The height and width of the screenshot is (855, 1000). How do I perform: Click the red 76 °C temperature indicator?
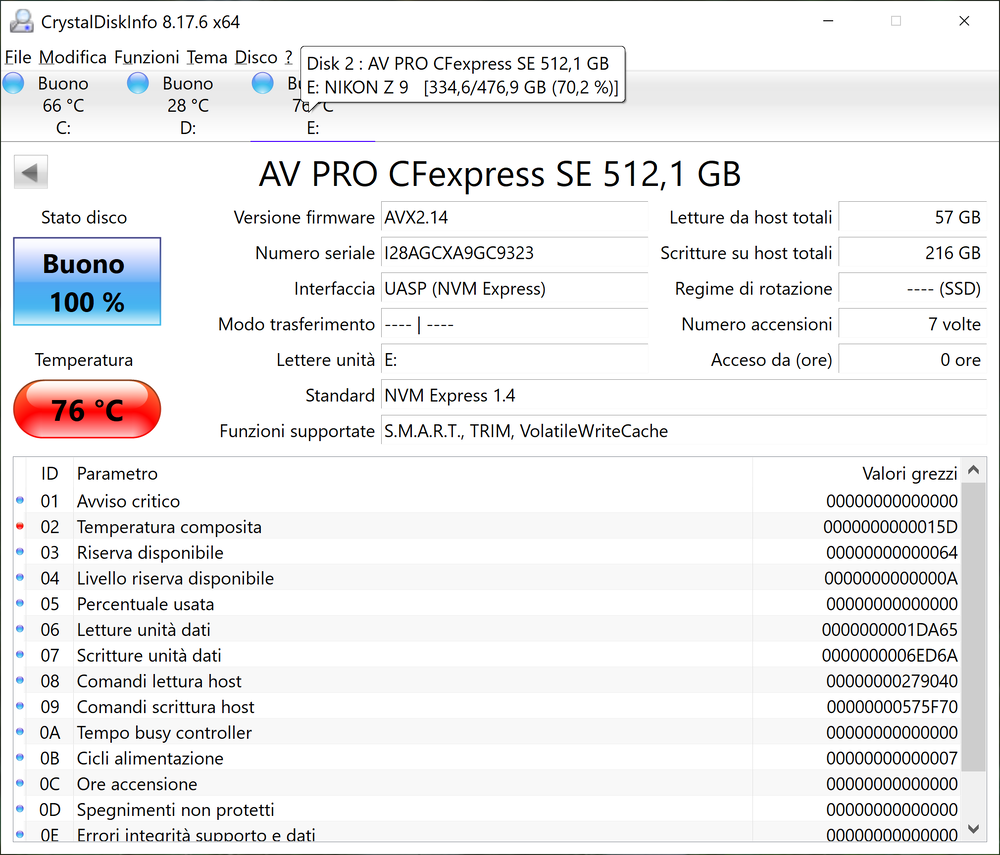(x=87, y=409)
